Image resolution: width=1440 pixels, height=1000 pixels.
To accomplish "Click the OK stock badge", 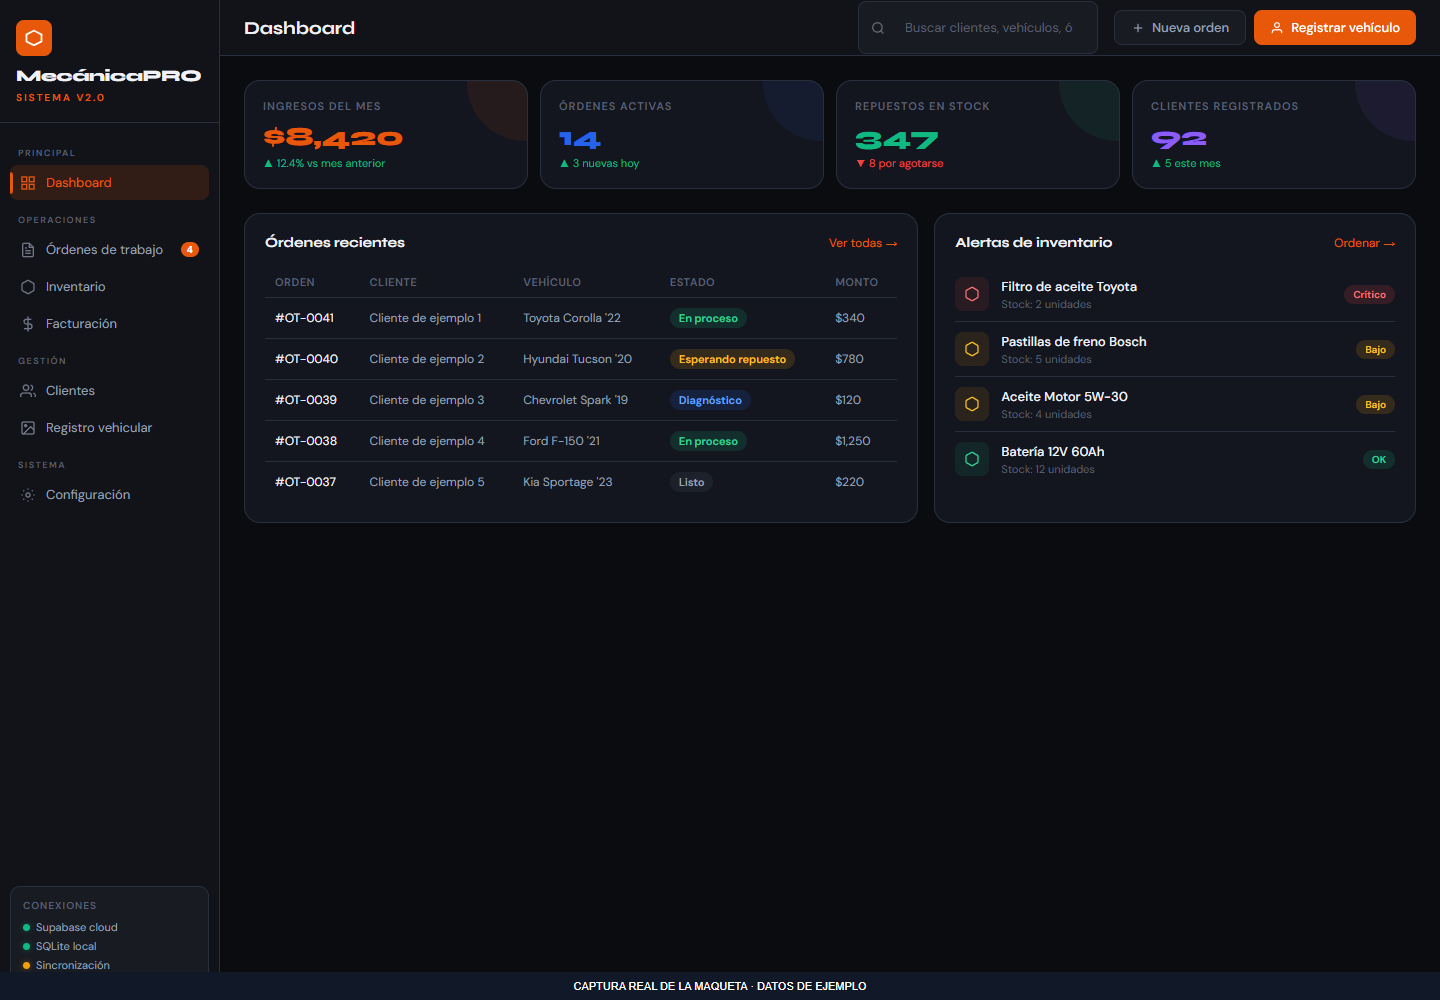I will (x=1379, y=460).
